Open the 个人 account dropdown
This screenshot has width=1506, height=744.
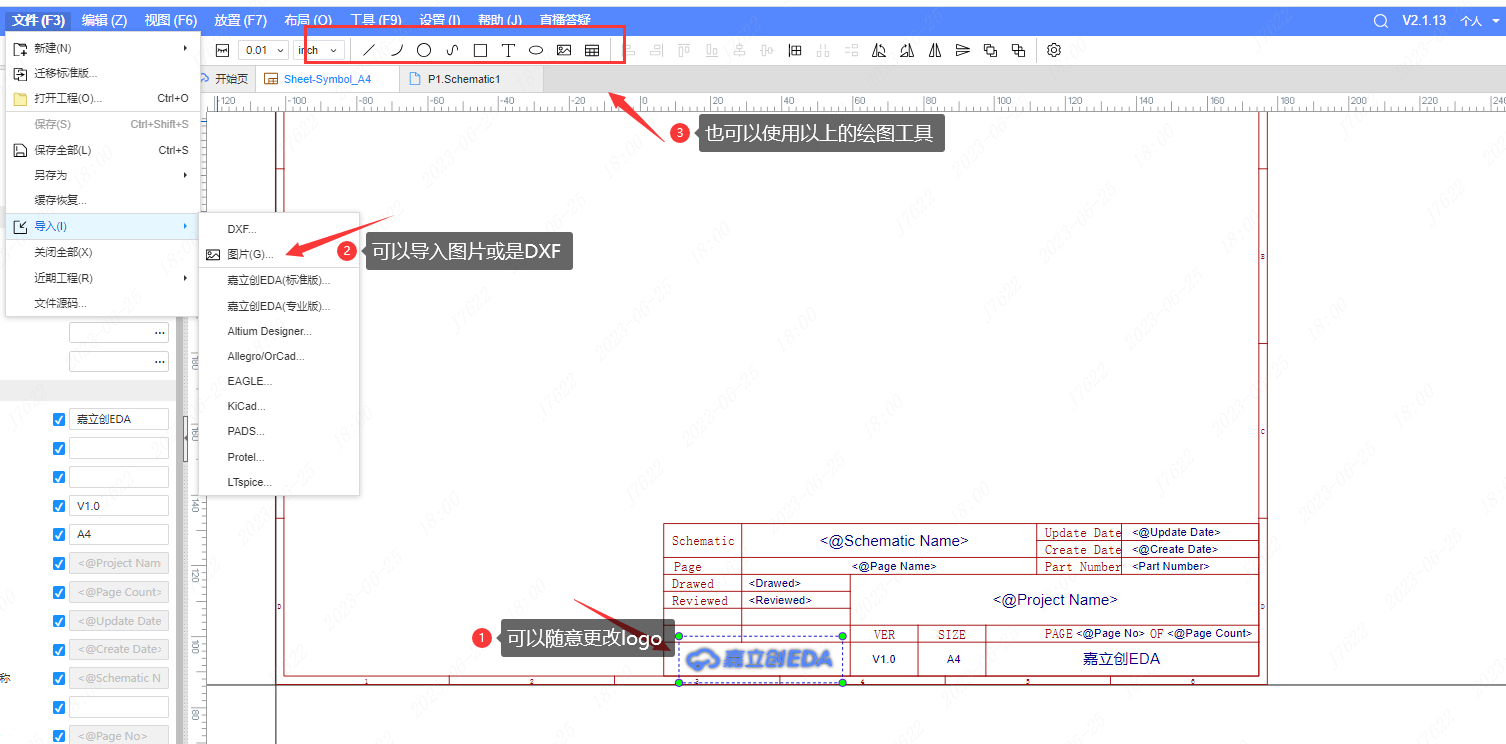(1477, 21)
